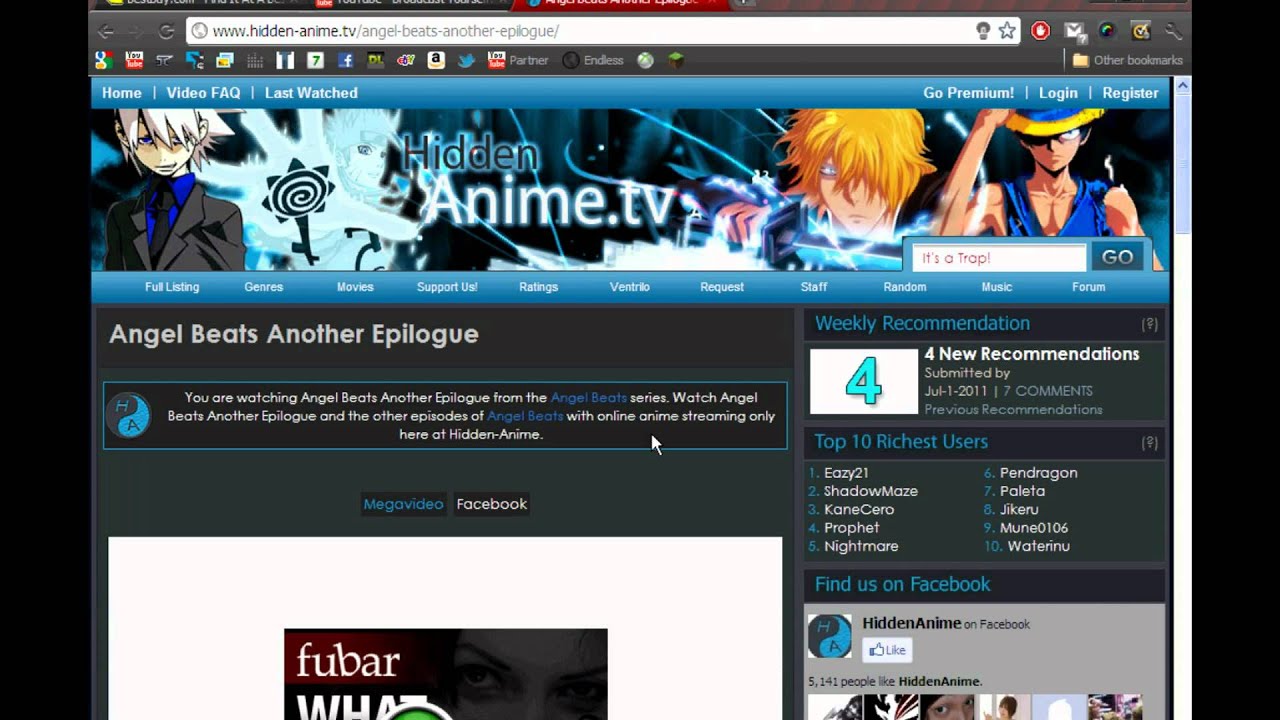Switch to the BestBuy.com browser tab
The height and width of the screenshot is (720, 1280).
point(200,3)
